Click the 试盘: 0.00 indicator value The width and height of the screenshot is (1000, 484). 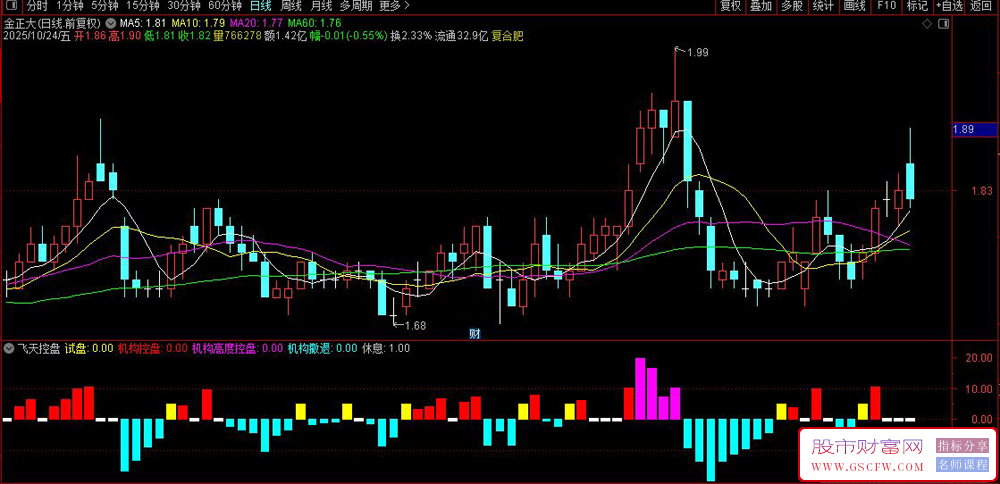89,349
